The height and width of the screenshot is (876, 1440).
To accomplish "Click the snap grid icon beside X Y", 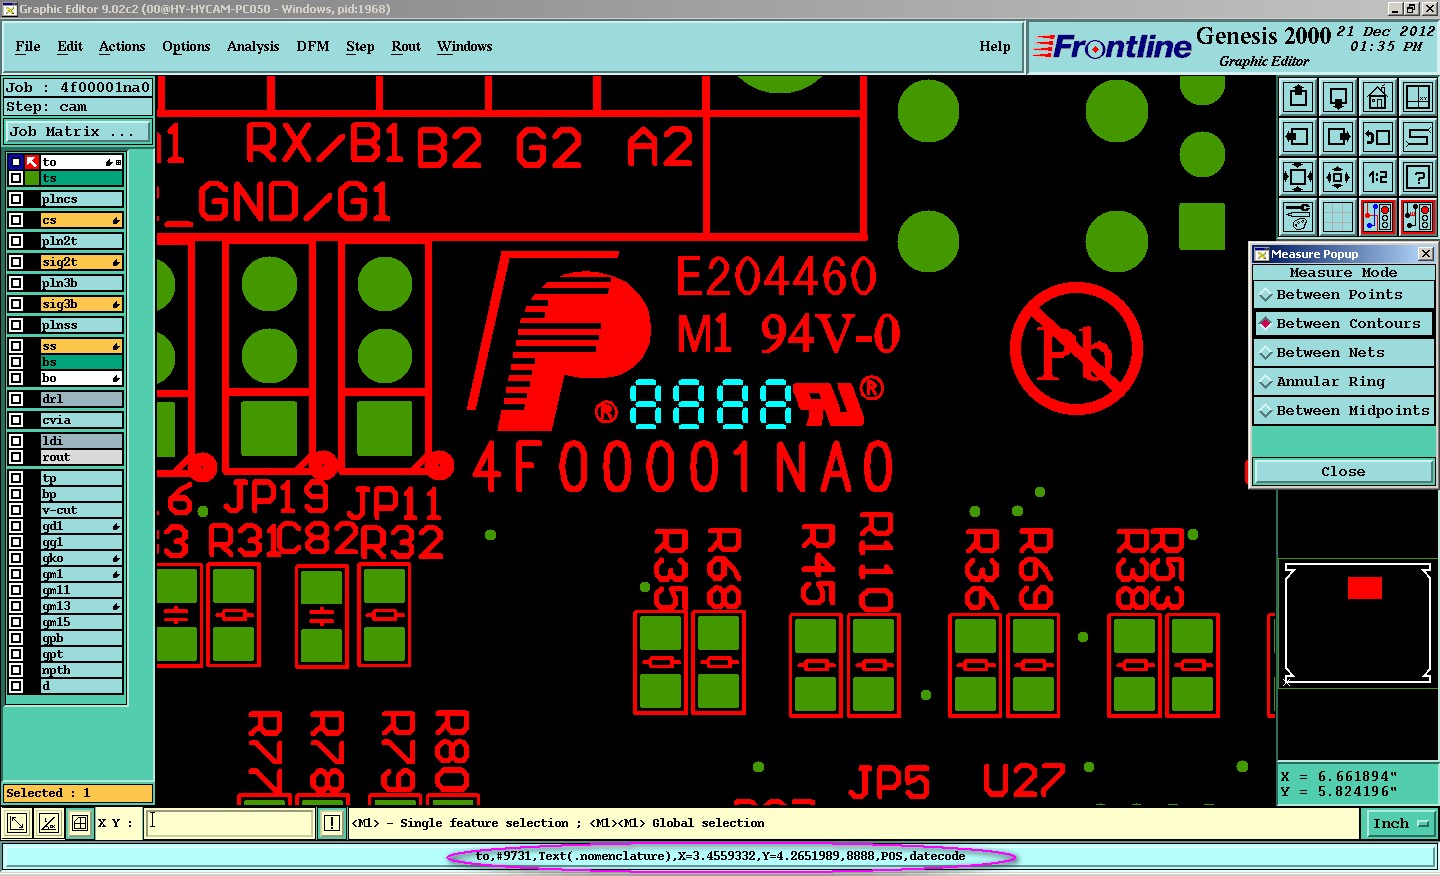I will point(80,824).
